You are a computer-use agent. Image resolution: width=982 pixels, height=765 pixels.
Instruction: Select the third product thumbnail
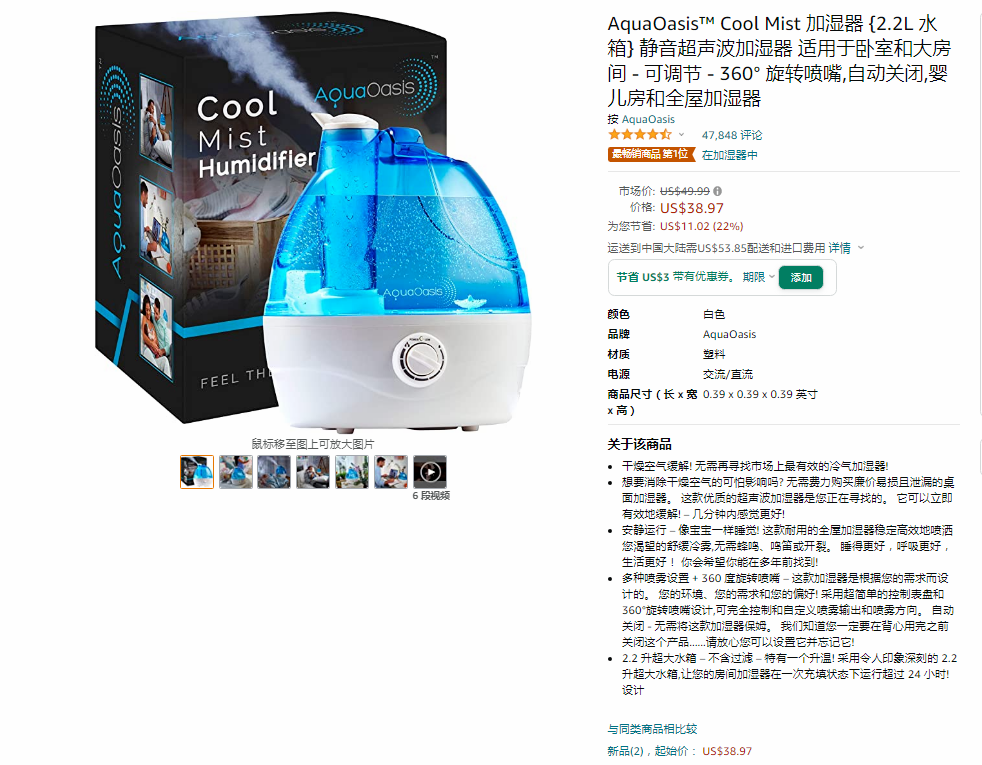click(274, 471)
